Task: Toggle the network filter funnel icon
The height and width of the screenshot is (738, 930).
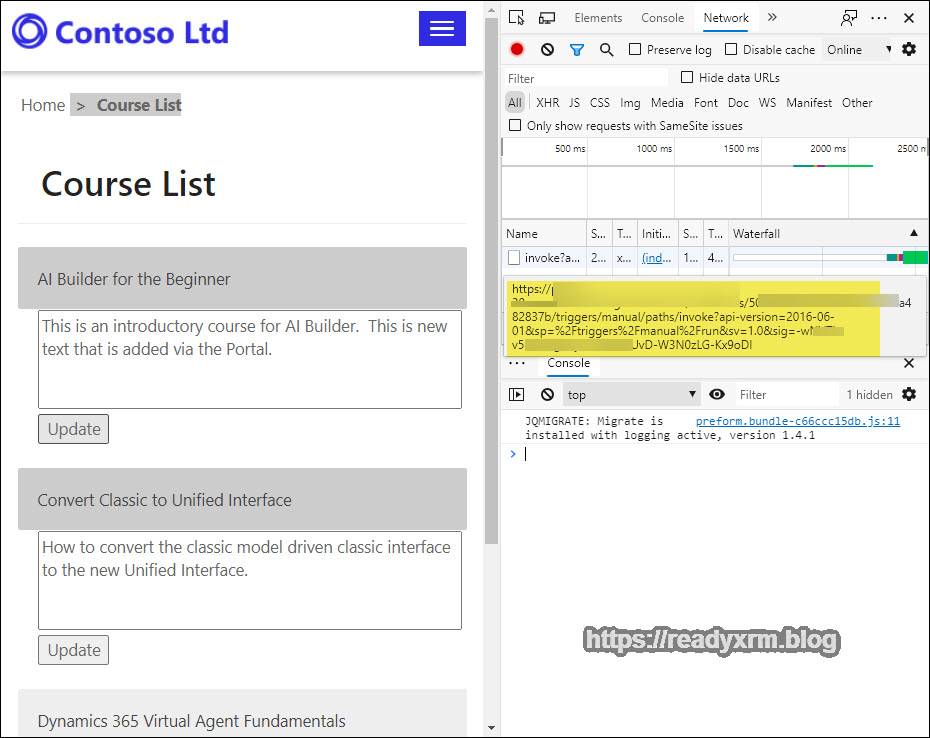Action: [x=577, y=50]
